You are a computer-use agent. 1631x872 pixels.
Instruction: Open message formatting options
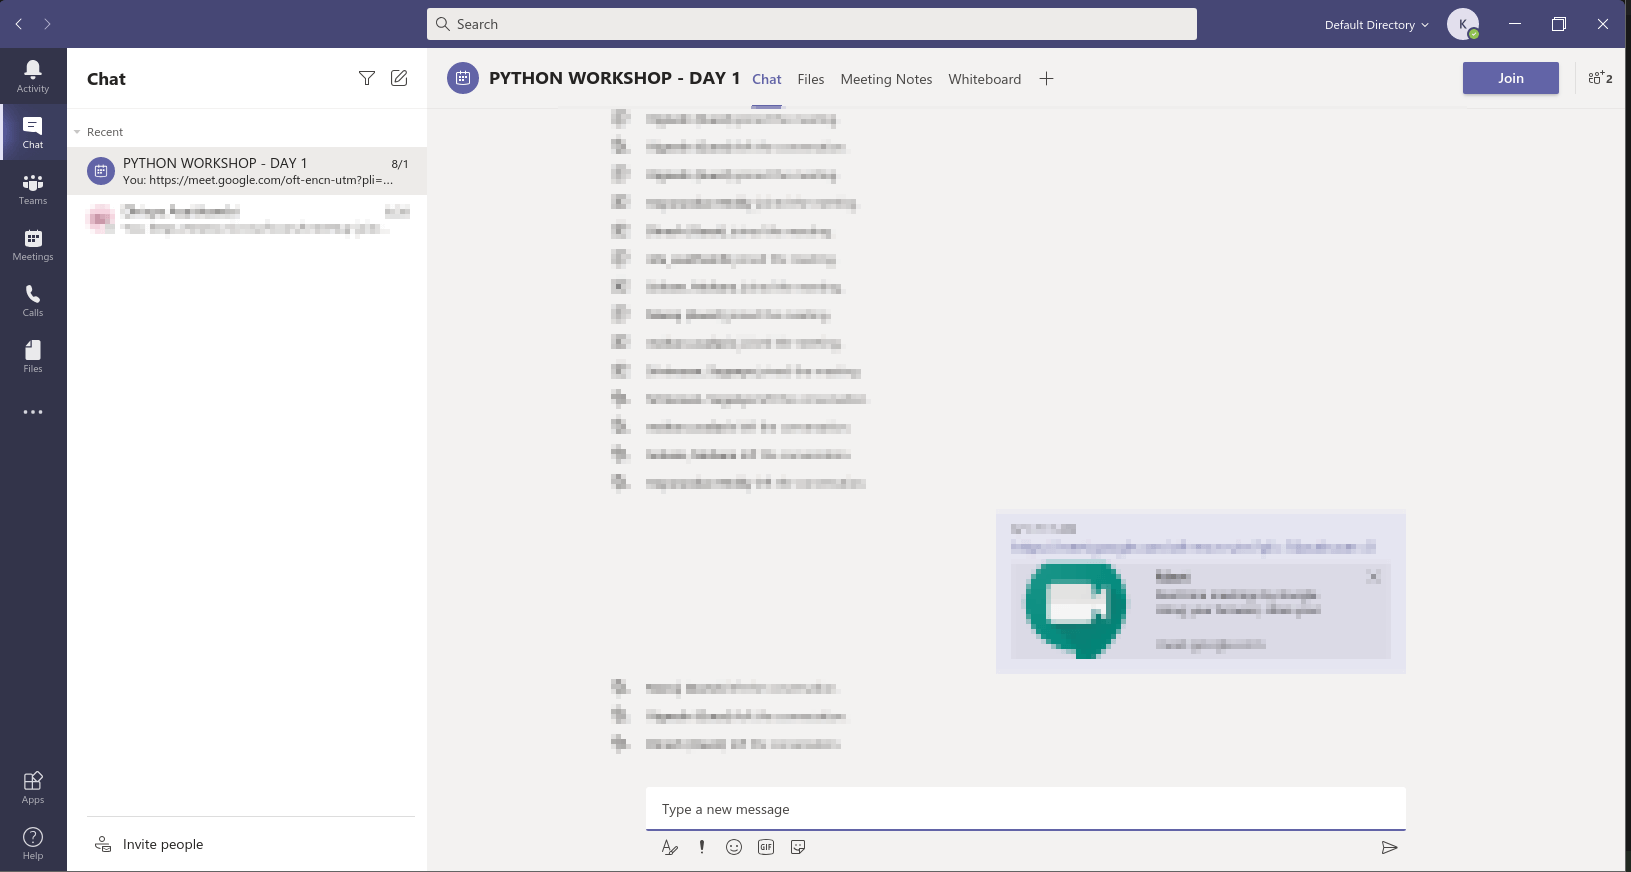tap(670, 847)
